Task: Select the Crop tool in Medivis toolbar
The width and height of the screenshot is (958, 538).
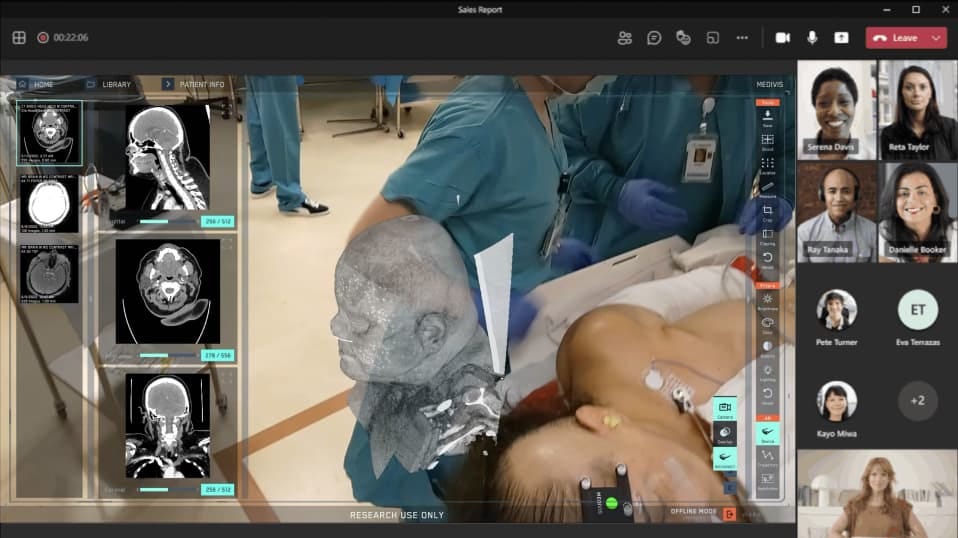Action: [x=767, y=212]
